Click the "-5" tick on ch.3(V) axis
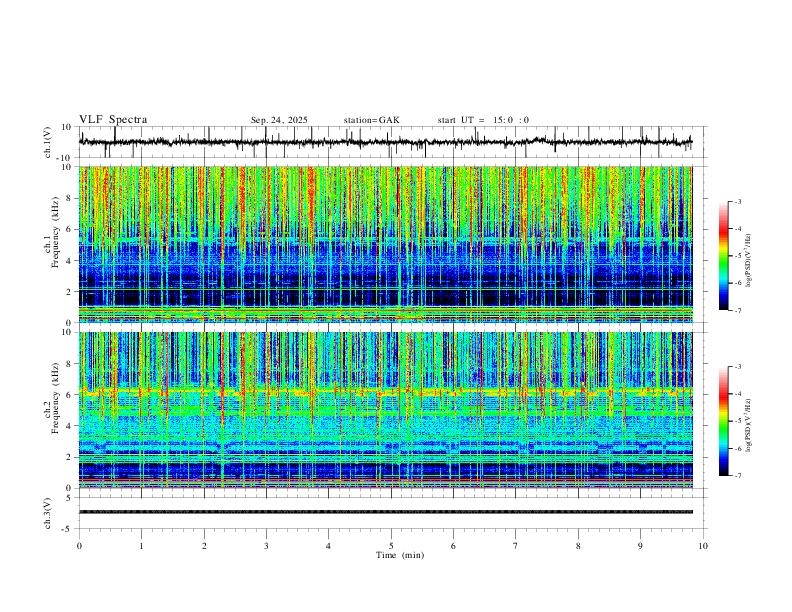Image resolution: width=792 pixels, height=612 pixels. pyautogui.click(x=68, y=529)
